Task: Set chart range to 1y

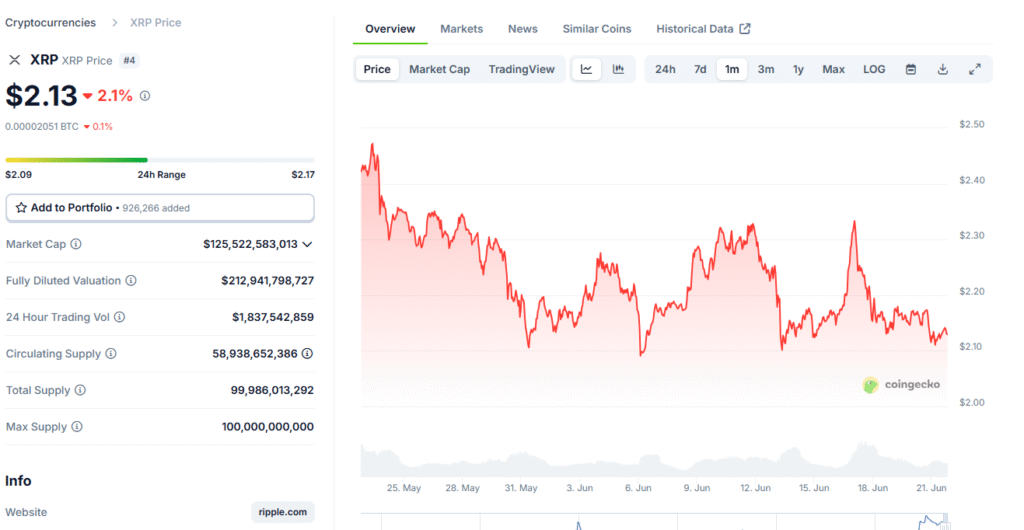Action: [x=798, y=69]
